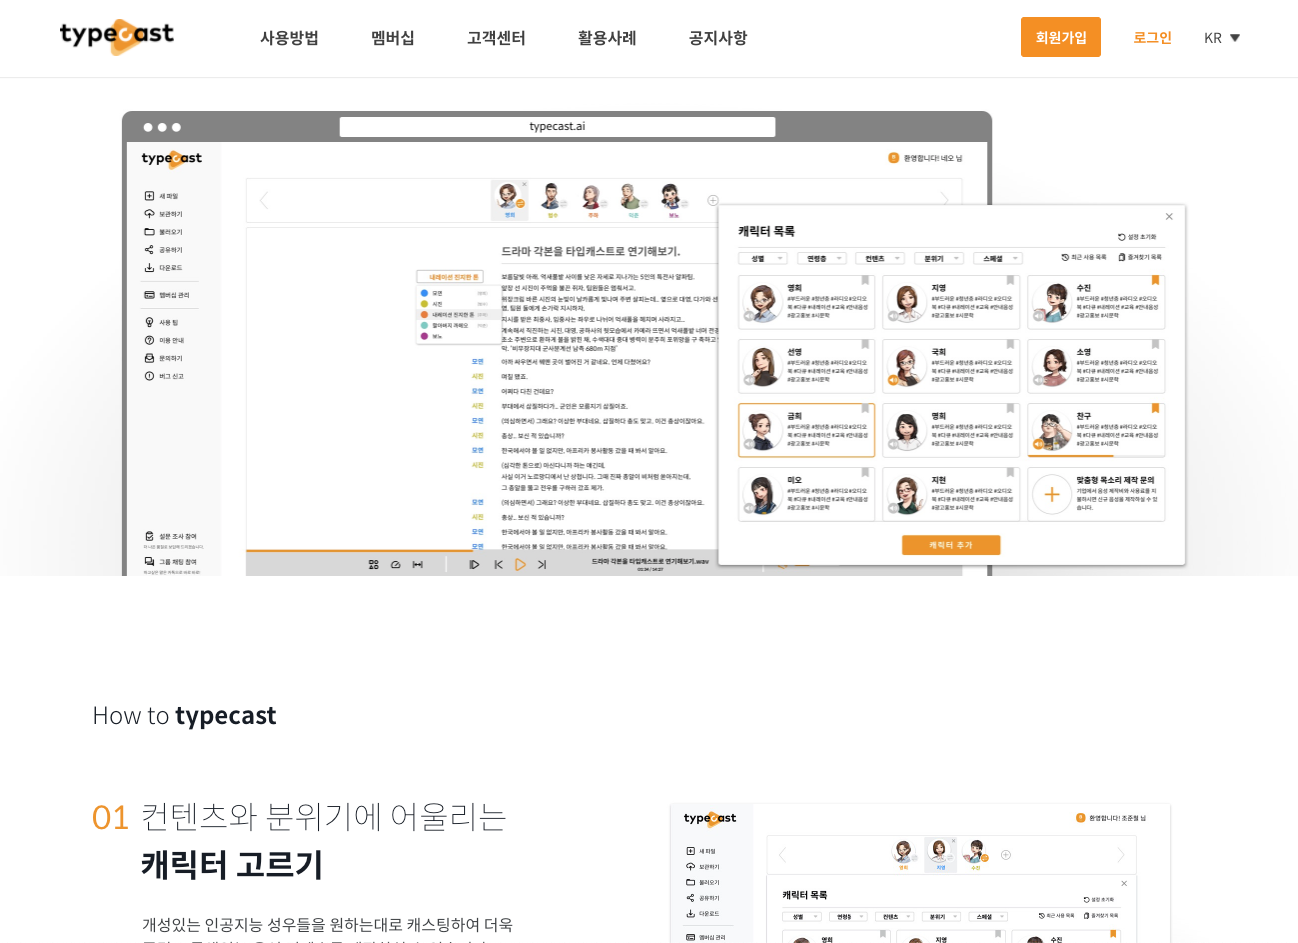This screenshot has height=943, width=1298.
Task: Open the 성별 dropdown in the lower mockup
Action: (x=802, y=917)
